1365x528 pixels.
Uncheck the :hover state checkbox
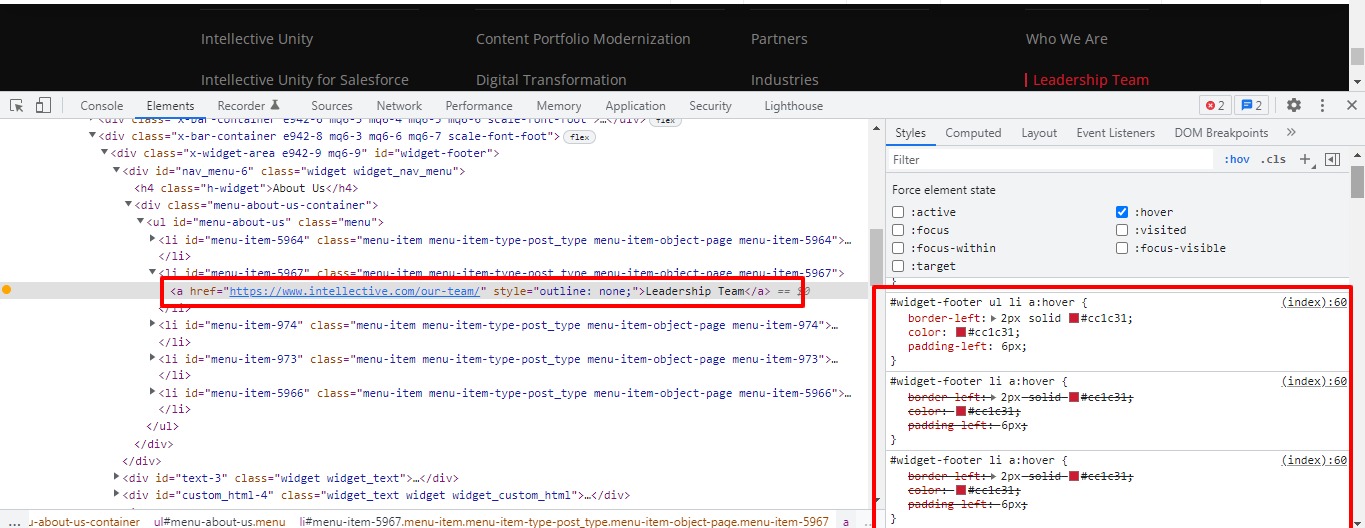pyautogui.click(x=1122, y=212)
